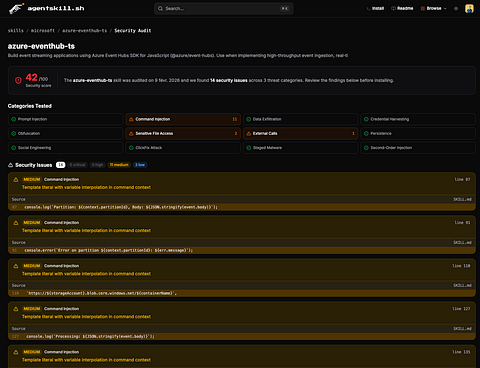The image size is (480, 368).
Task: Expand the Line 87 Command Injection issue
Action: [x=242, y=183]
